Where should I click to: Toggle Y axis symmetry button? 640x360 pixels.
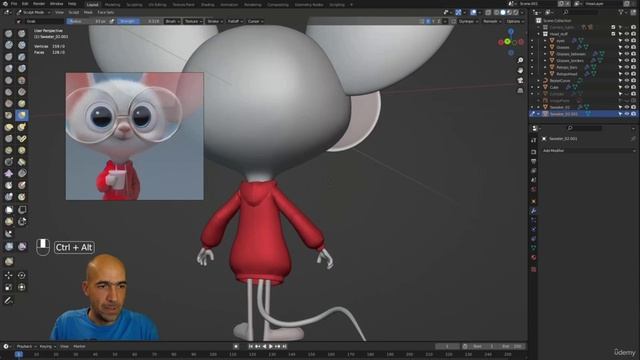click(x=433, y=21)
